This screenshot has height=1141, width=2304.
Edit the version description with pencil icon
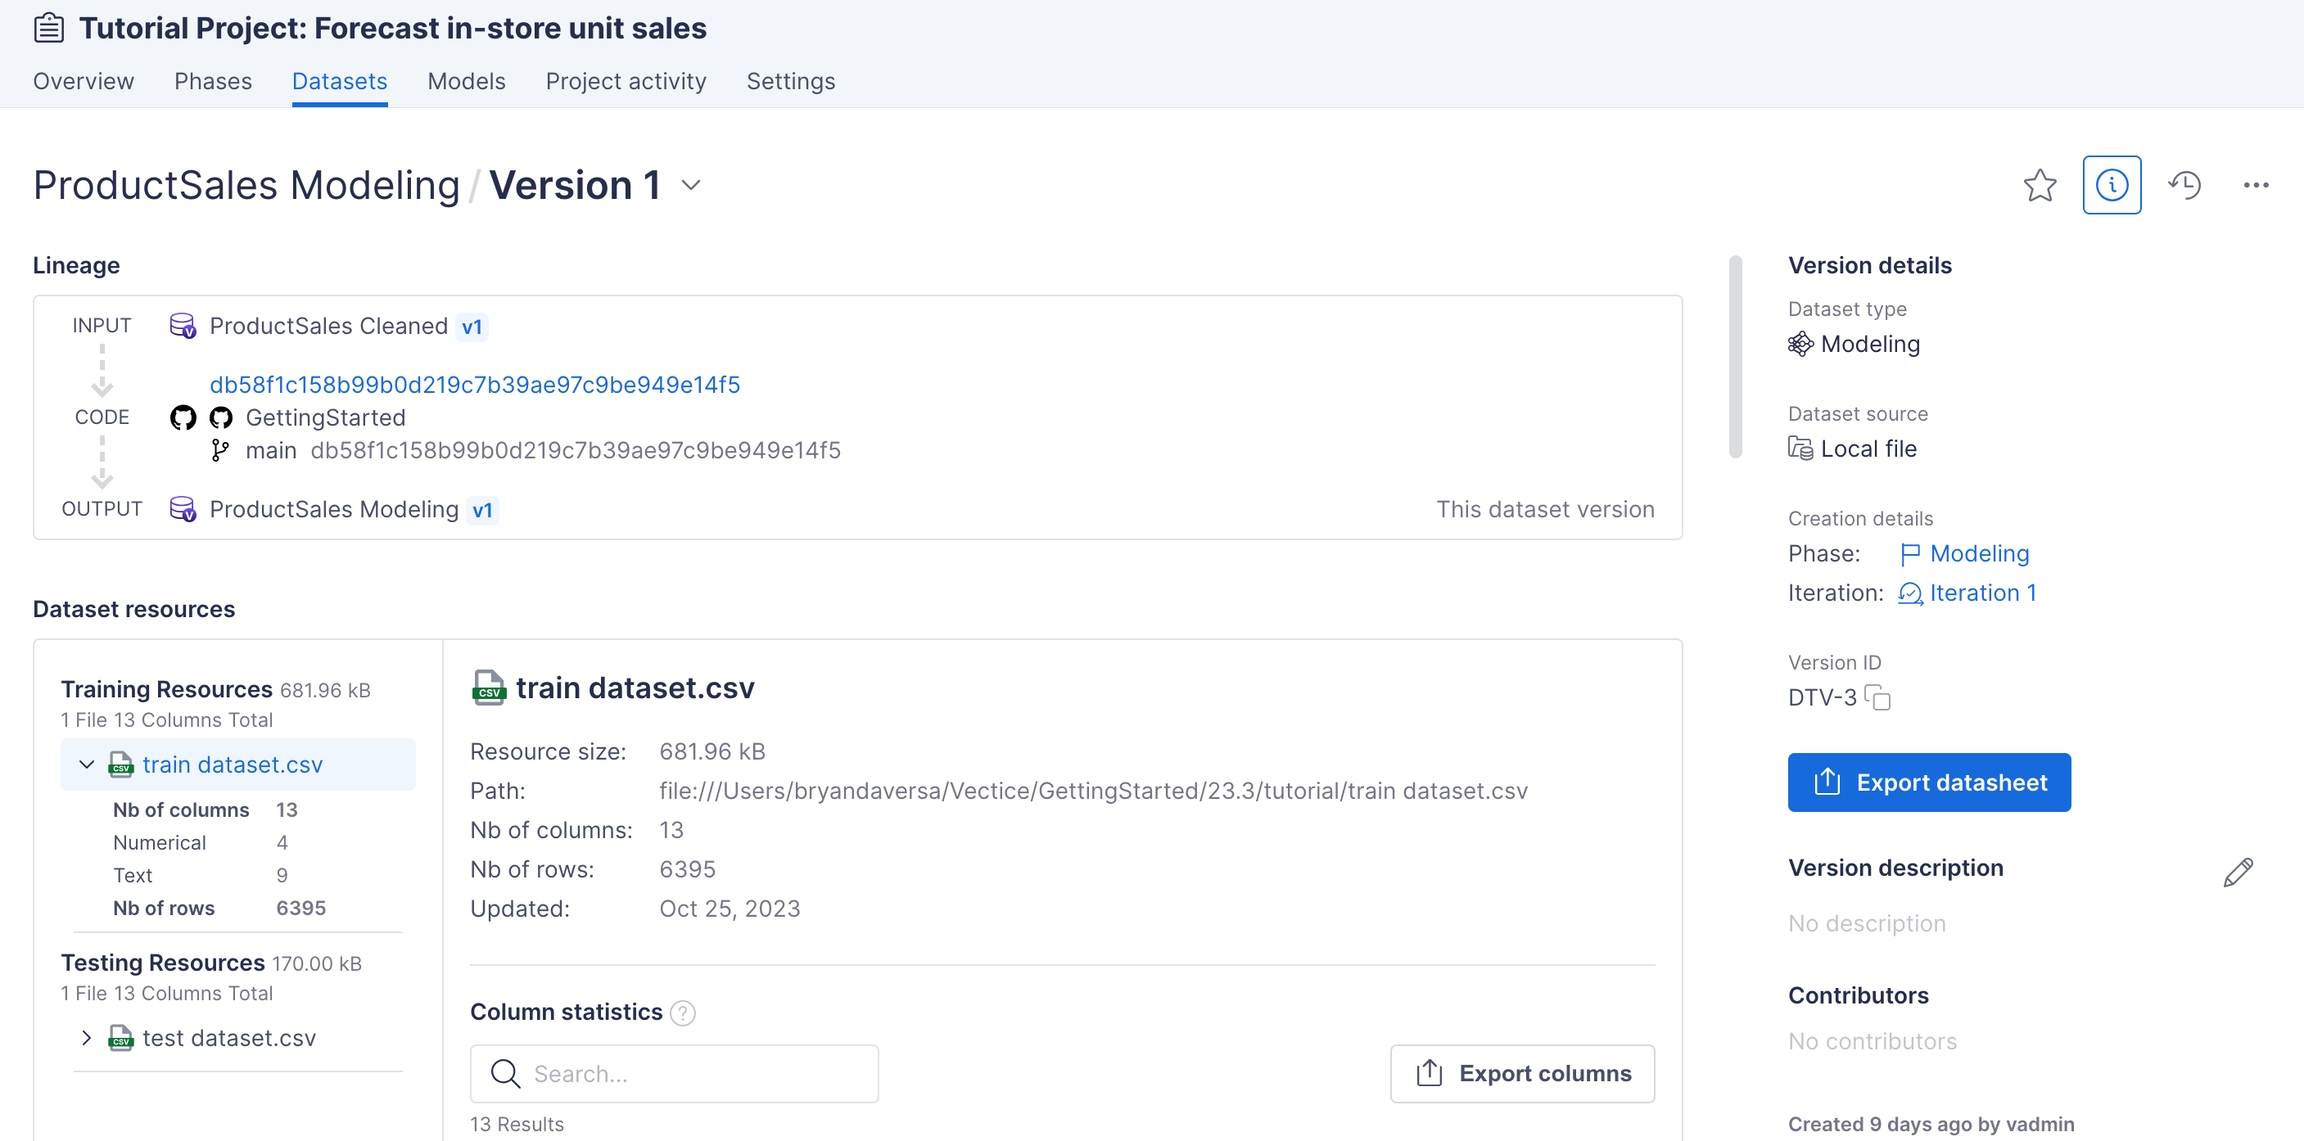[x=2238, y=872]
